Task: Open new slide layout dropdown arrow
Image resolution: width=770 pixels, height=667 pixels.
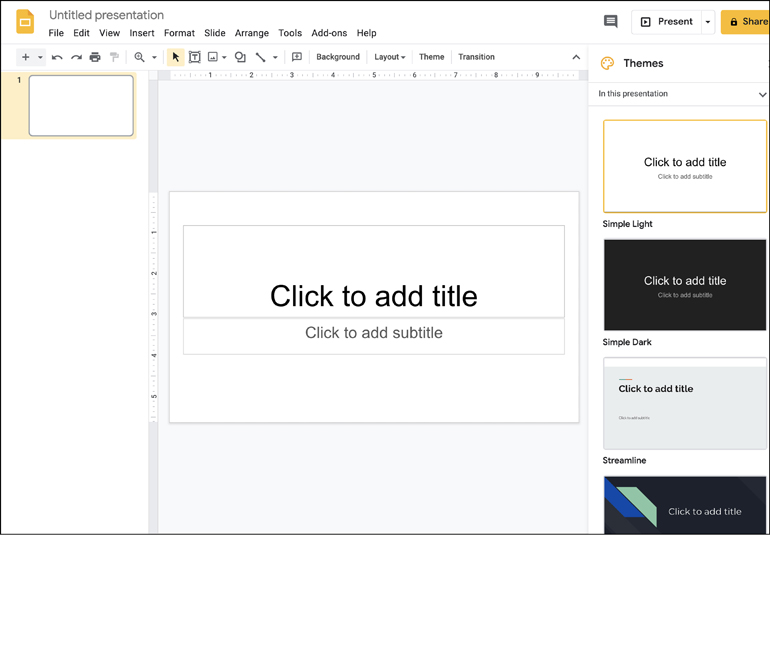Action: click(x=40, y=57)
